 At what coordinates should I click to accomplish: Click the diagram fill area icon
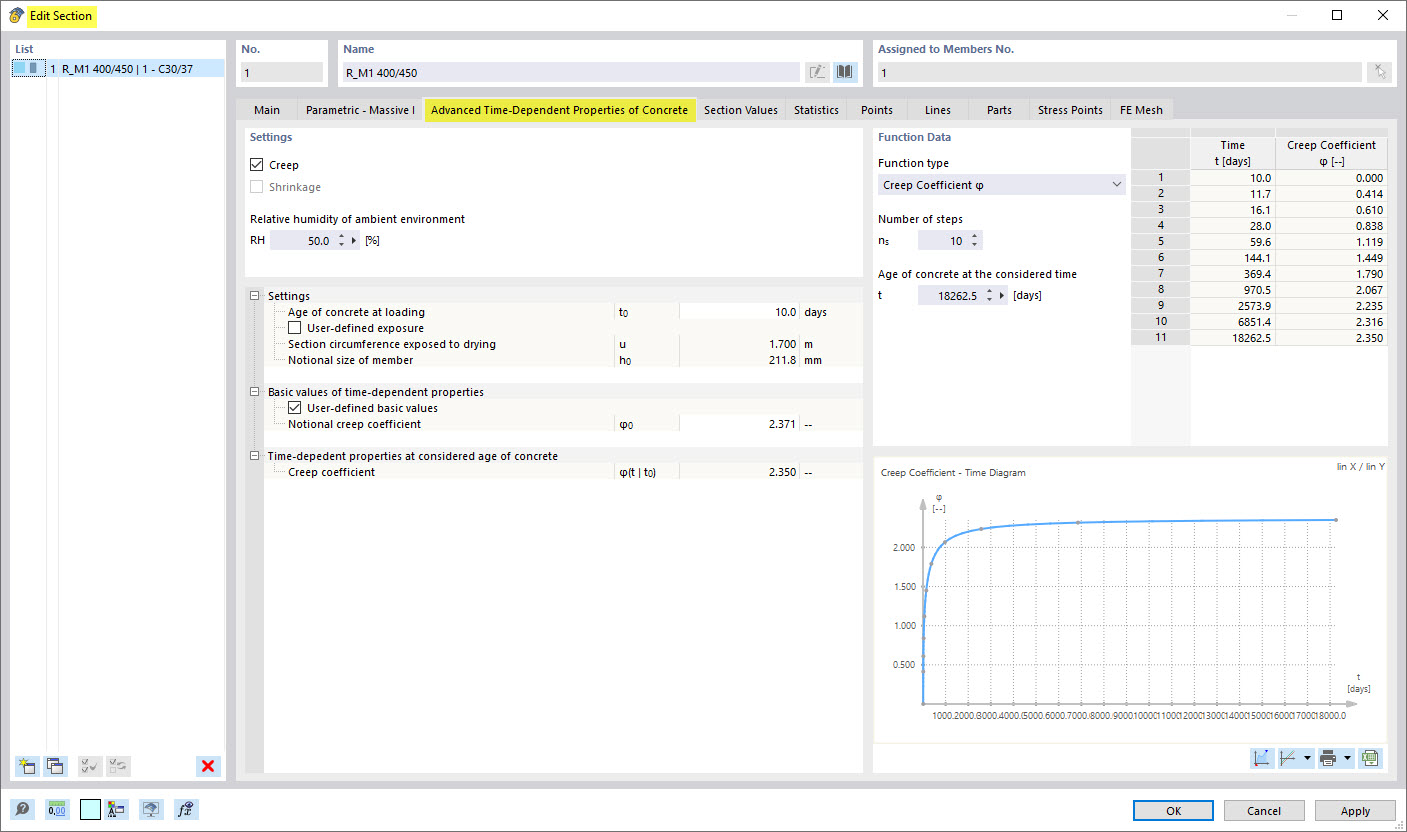coord(1262,758)
